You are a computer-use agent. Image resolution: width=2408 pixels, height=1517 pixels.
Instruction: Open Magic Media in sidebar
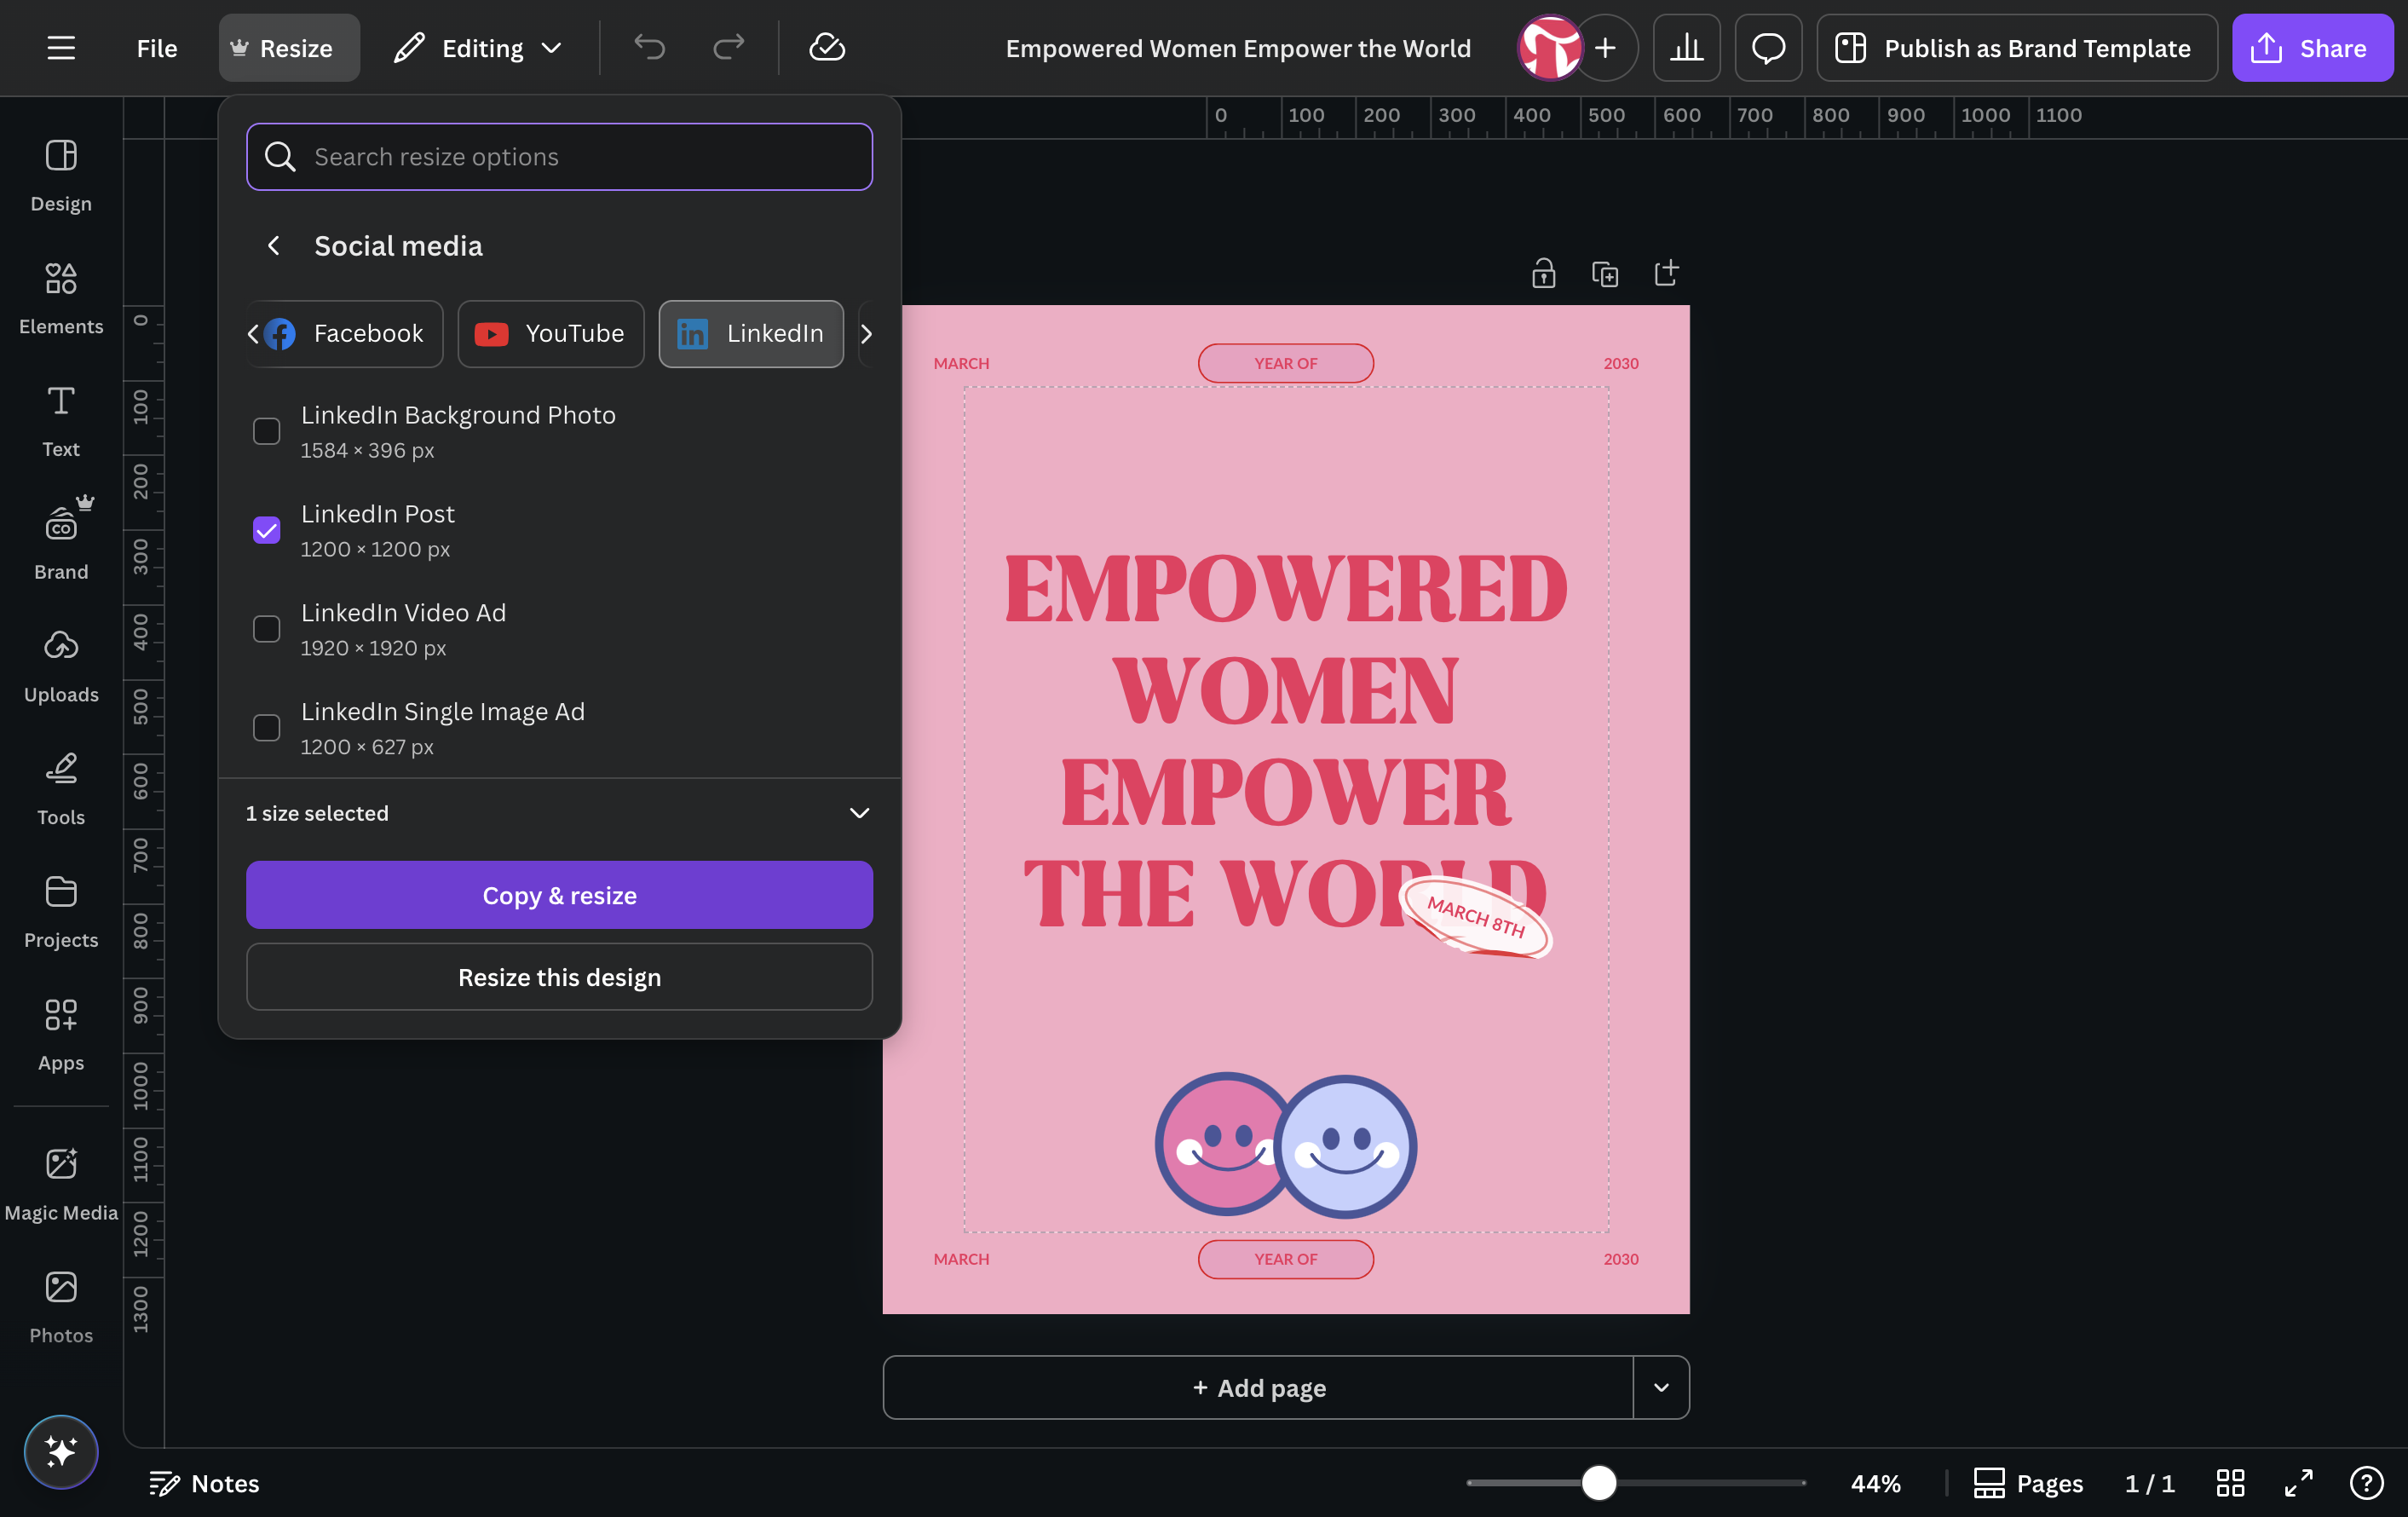61,1184
